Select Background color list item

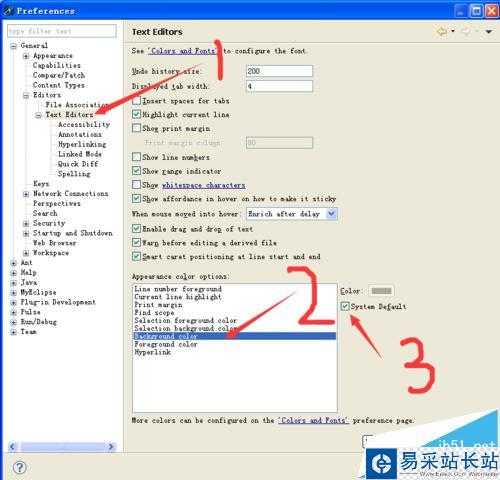pyautogui.click(x=234, y=336)
